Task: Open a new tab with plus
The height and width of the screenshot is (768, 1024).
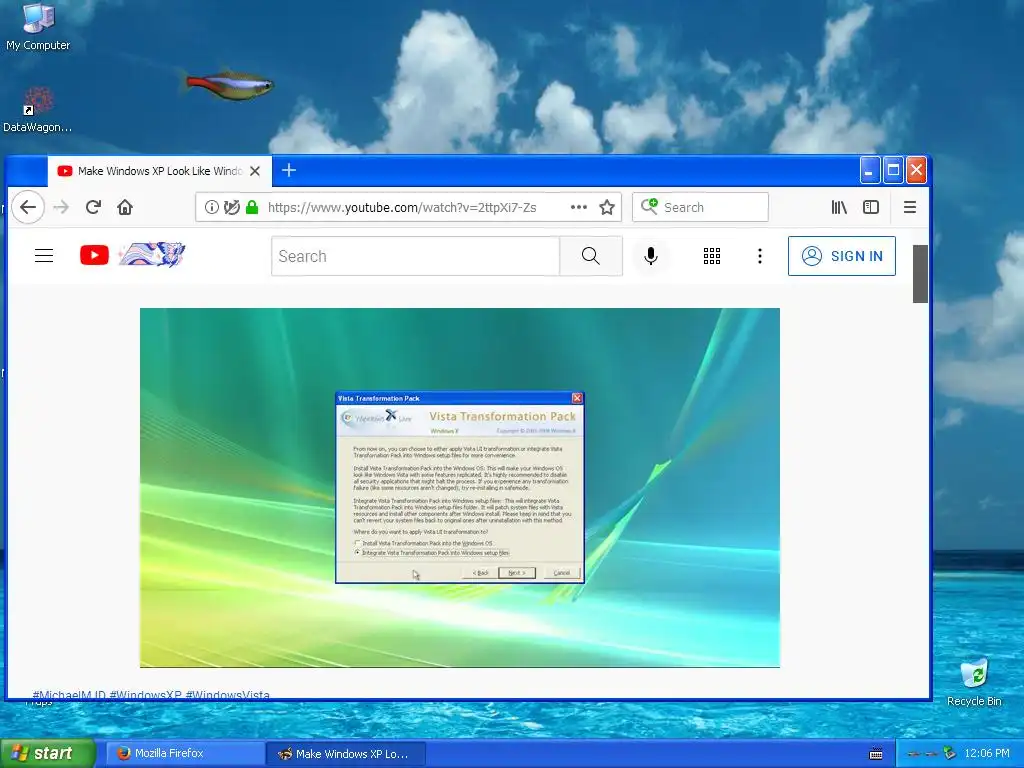Action: (x=289, y=170)
